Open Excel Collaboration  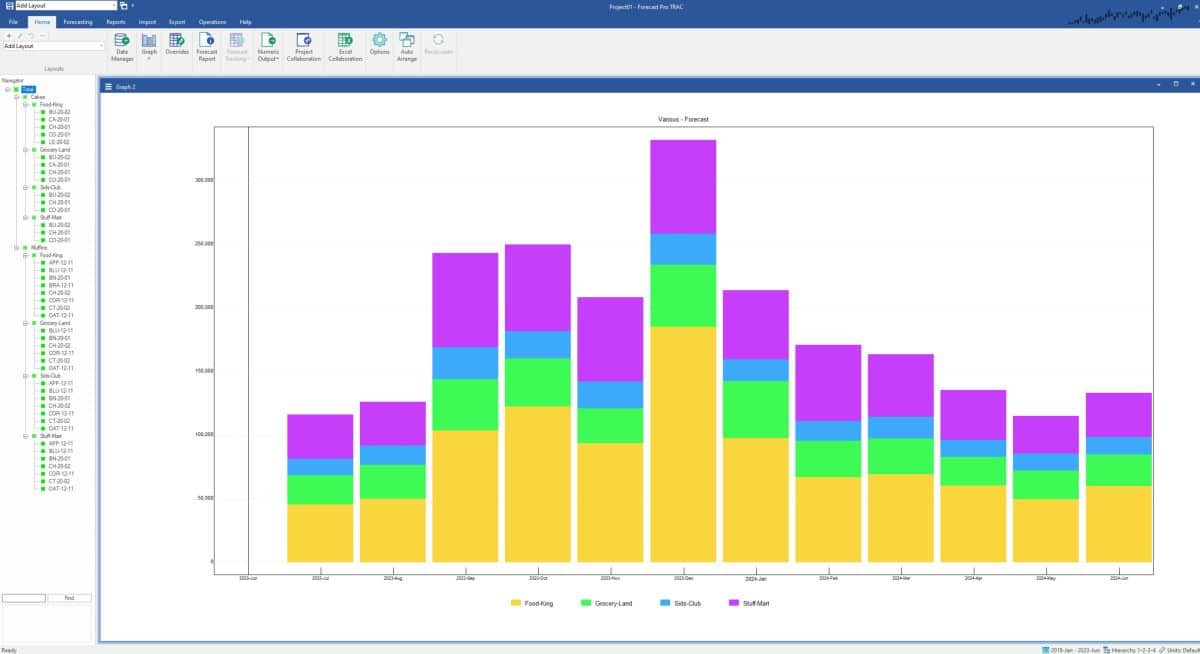345,47
